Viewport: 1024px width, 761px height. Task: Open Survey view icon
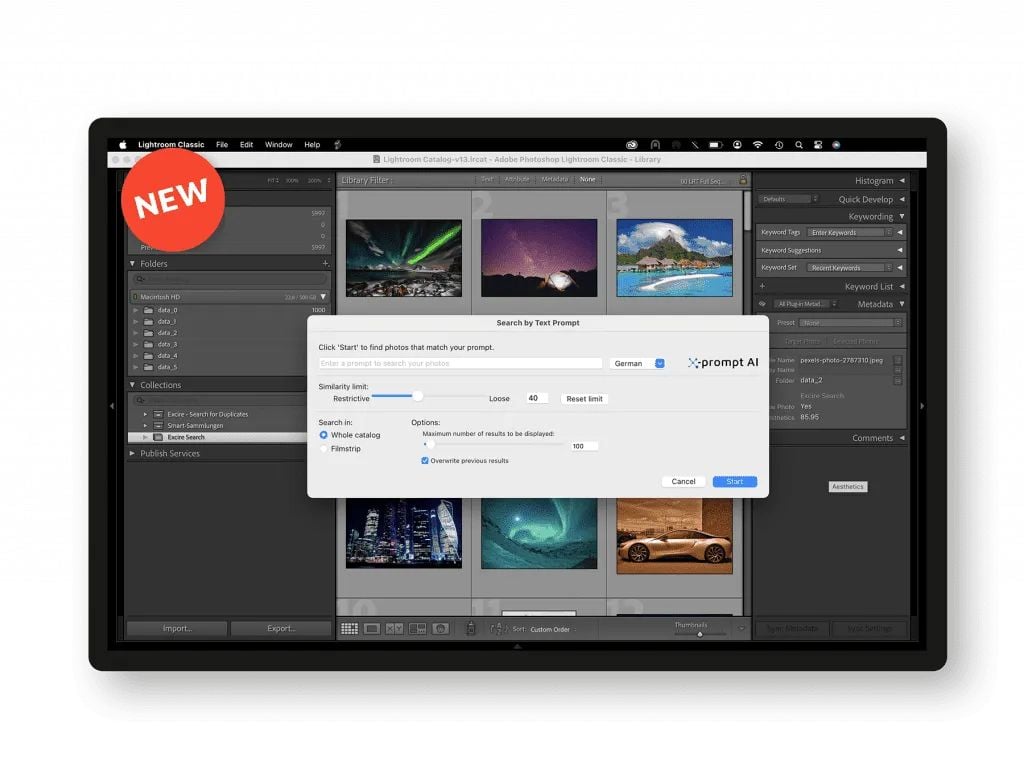417,628
